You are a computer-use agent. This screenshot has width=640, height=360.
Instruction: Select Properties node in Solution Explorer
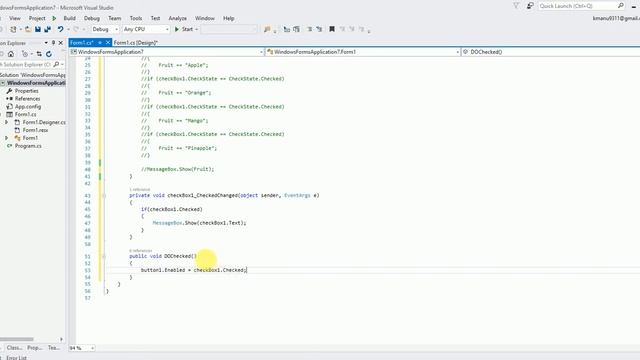click(27, 91)
